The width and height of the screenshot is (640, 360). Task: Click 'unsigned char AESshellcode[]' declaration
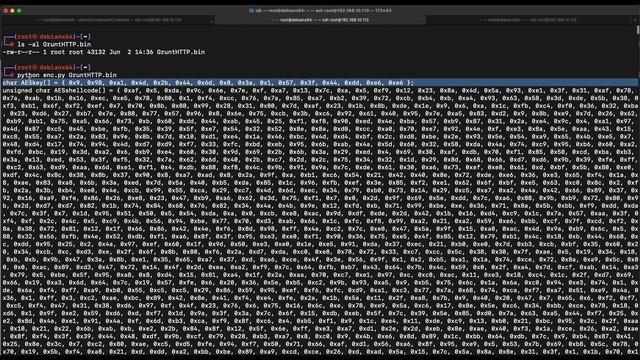[x=54, y=91]
